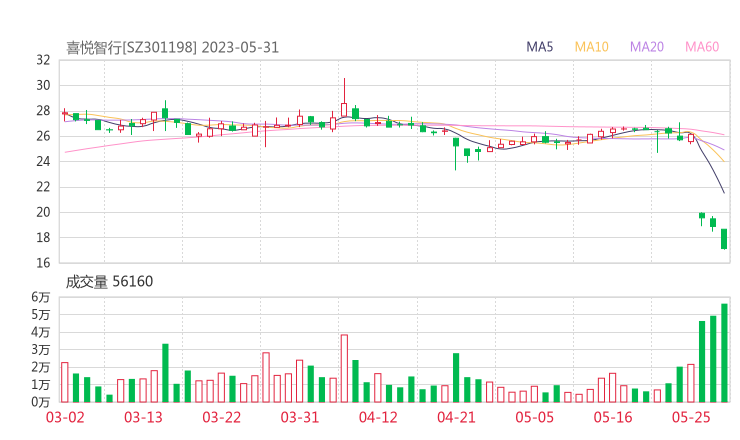This screenshot has height=440, width=740.
Task: Click the 03-31 date label
Action: click(300, 417)
